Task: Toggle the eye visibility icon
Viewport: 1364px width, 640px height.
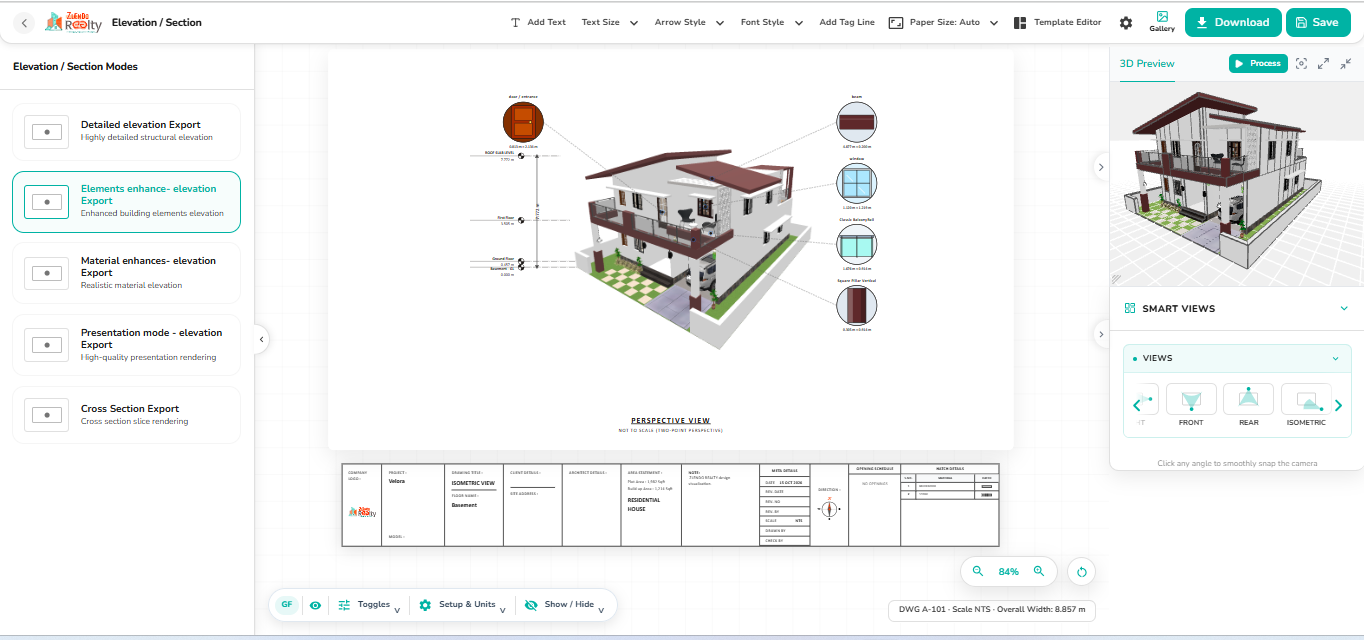Action: click(x=316, y=605)
